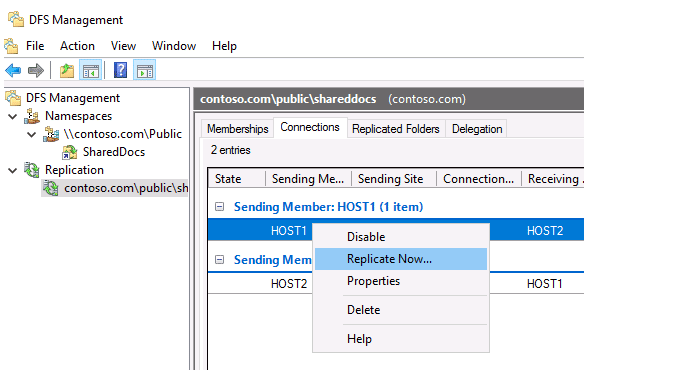Toggle the Show/Hide Action Pane icon

click(145, 70)
